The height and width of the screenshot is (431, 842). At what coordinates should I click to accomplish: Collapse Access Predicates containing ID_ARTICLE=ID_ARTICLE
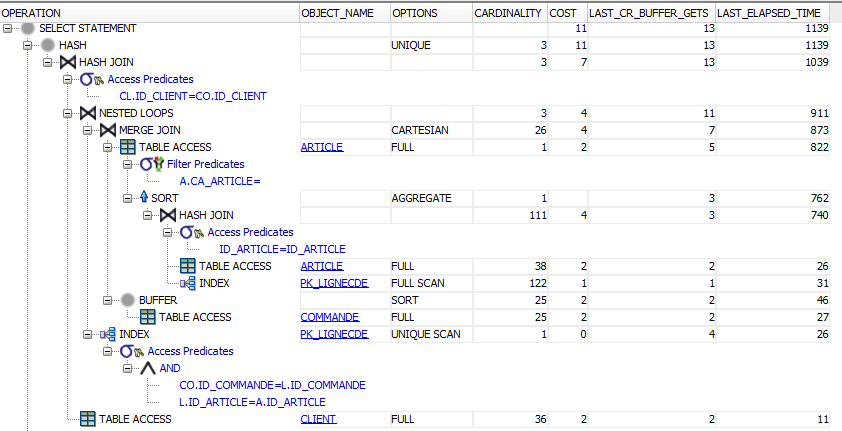coord(167,232)
